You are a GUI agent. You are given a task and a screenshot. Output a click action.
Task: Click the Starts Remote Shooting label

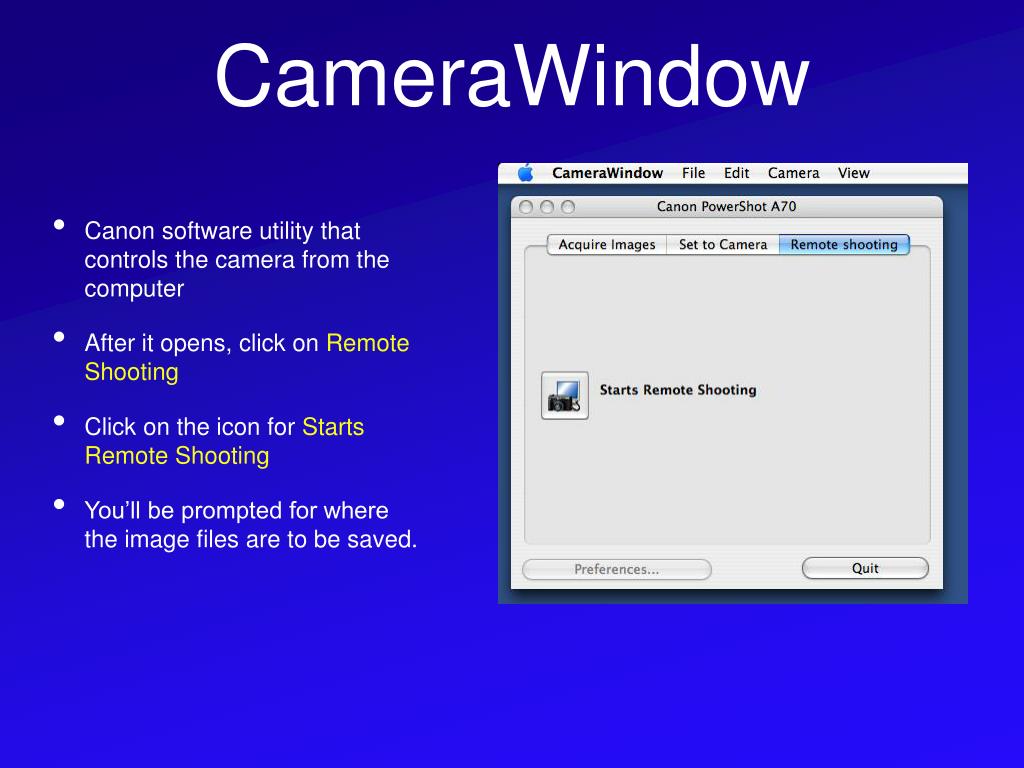pyautogui.click(x=678, y=390)
